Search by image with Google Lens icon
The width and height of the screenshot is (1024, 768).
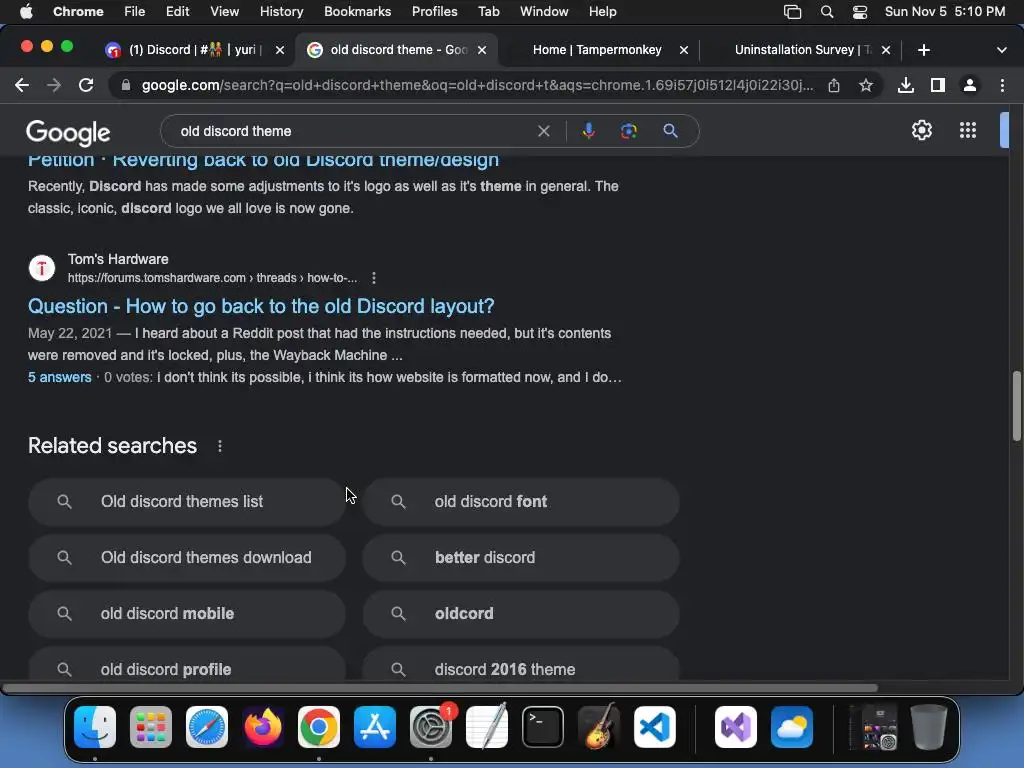point(628,131)
